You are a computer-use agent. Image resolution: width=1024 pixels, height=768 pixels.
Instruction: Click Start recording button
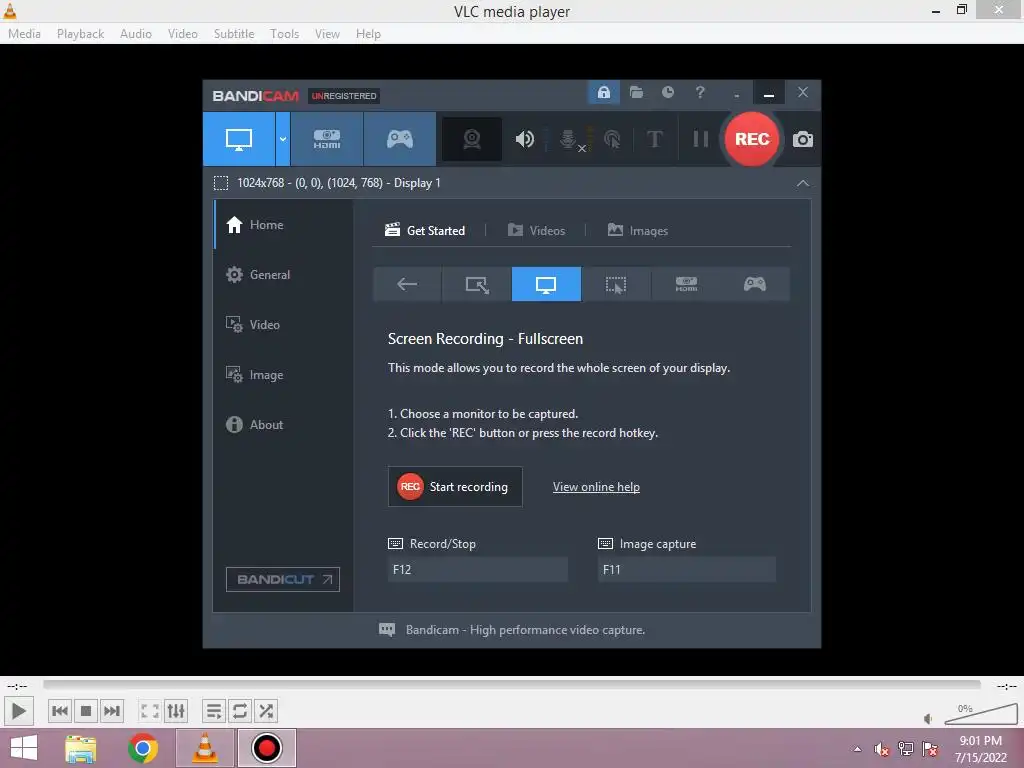point(455,487)
